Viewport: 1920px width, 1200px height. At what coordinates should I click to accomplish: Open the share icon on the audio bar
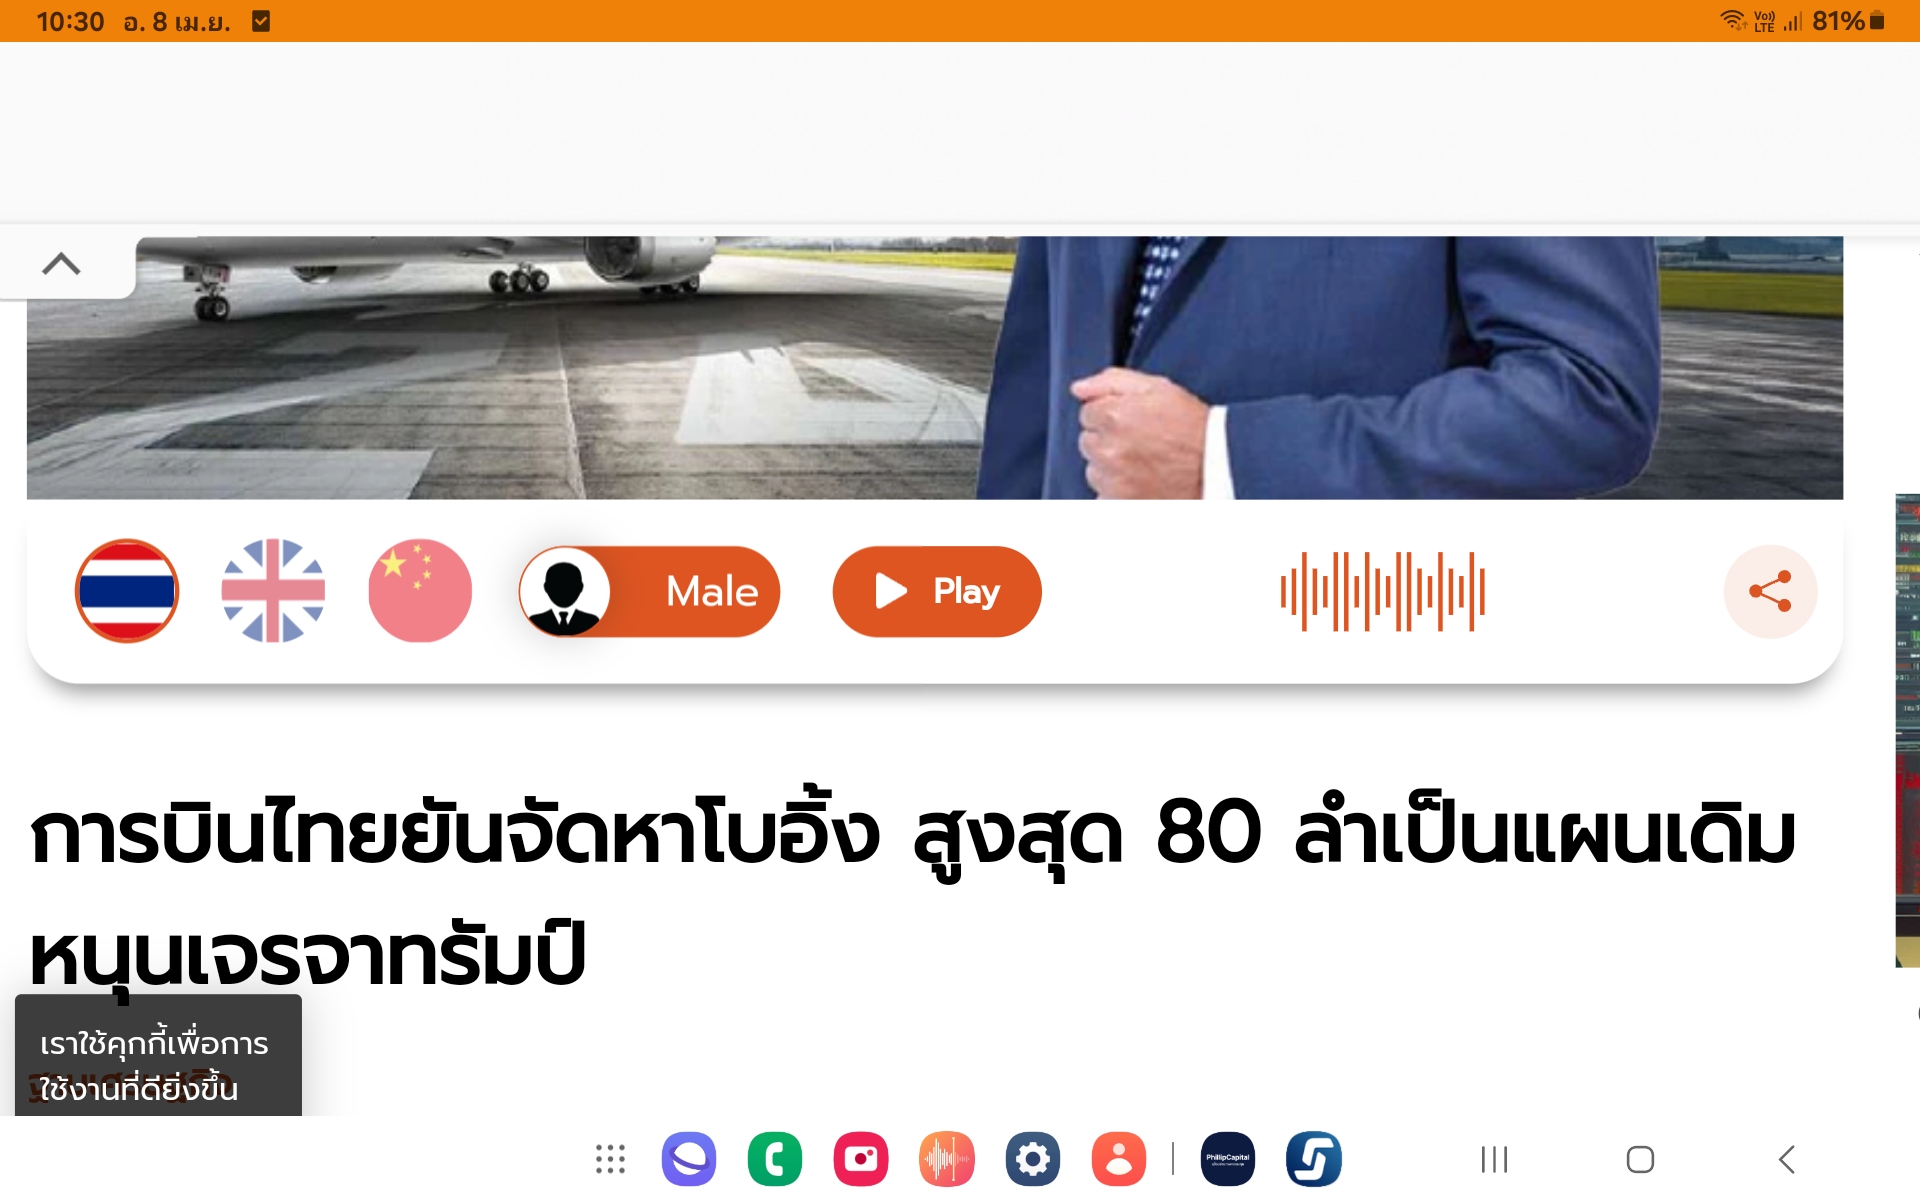pyautogui.click(x=1770, y=591)
